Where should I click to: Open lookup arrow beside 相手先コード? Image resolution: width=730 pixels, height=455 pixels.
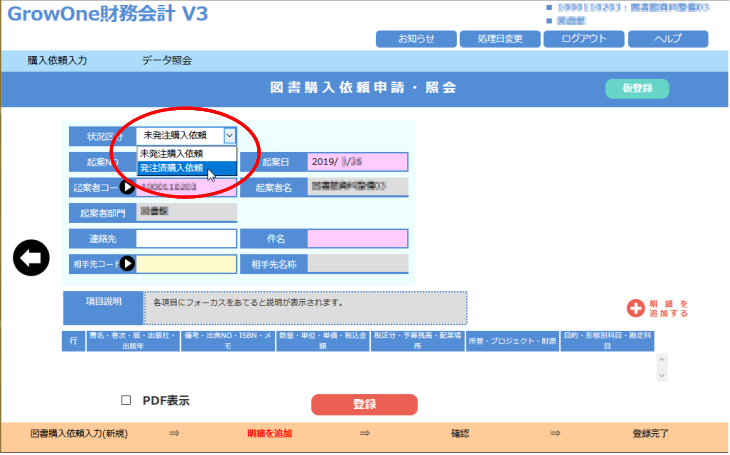[127, 264]
